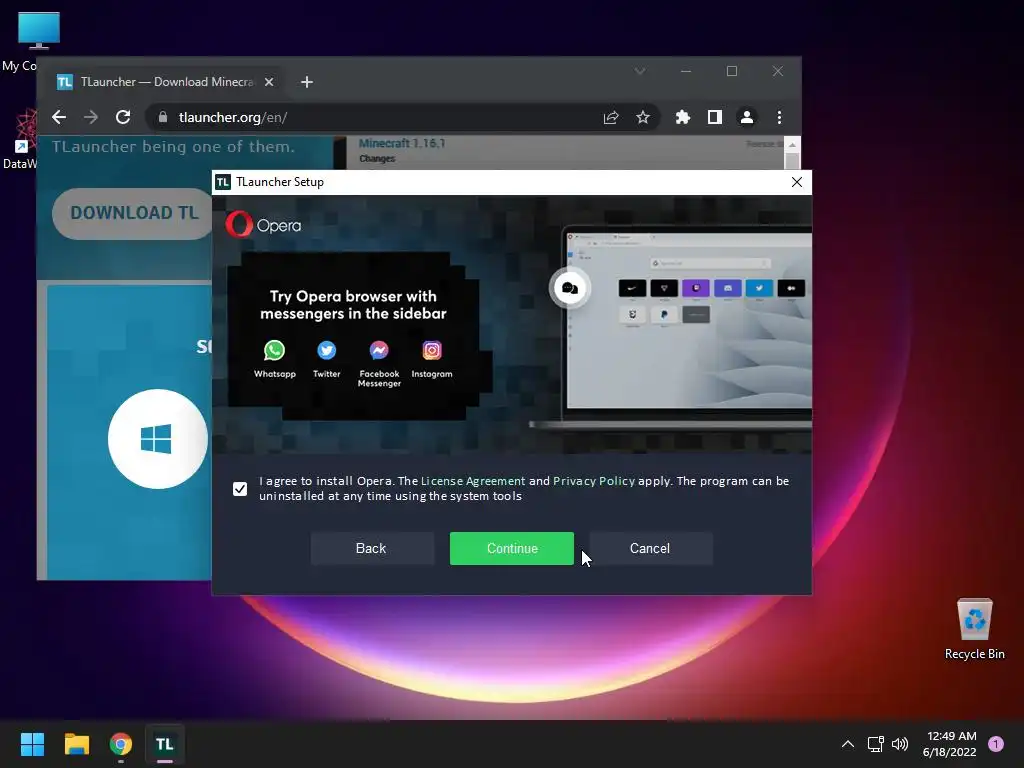Click the Whatsapp icon in the Opera ad
This screenshot has width=1024, height=768.
[274, 351]
